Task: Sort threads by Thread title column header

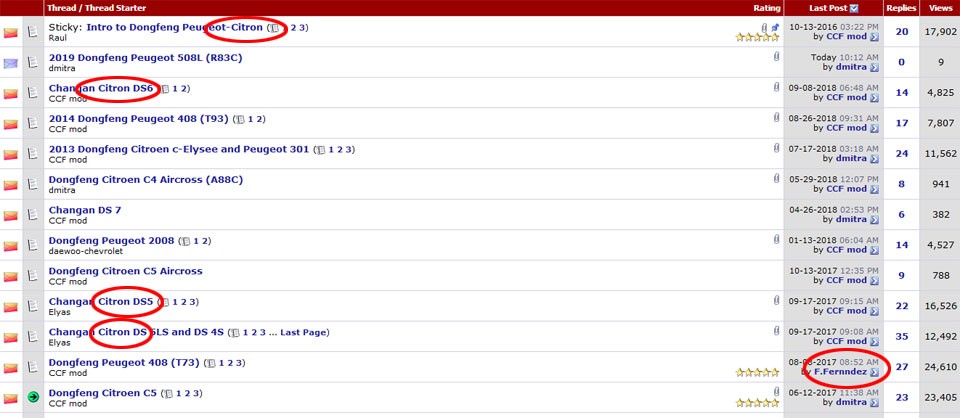Action: point(60,8)
